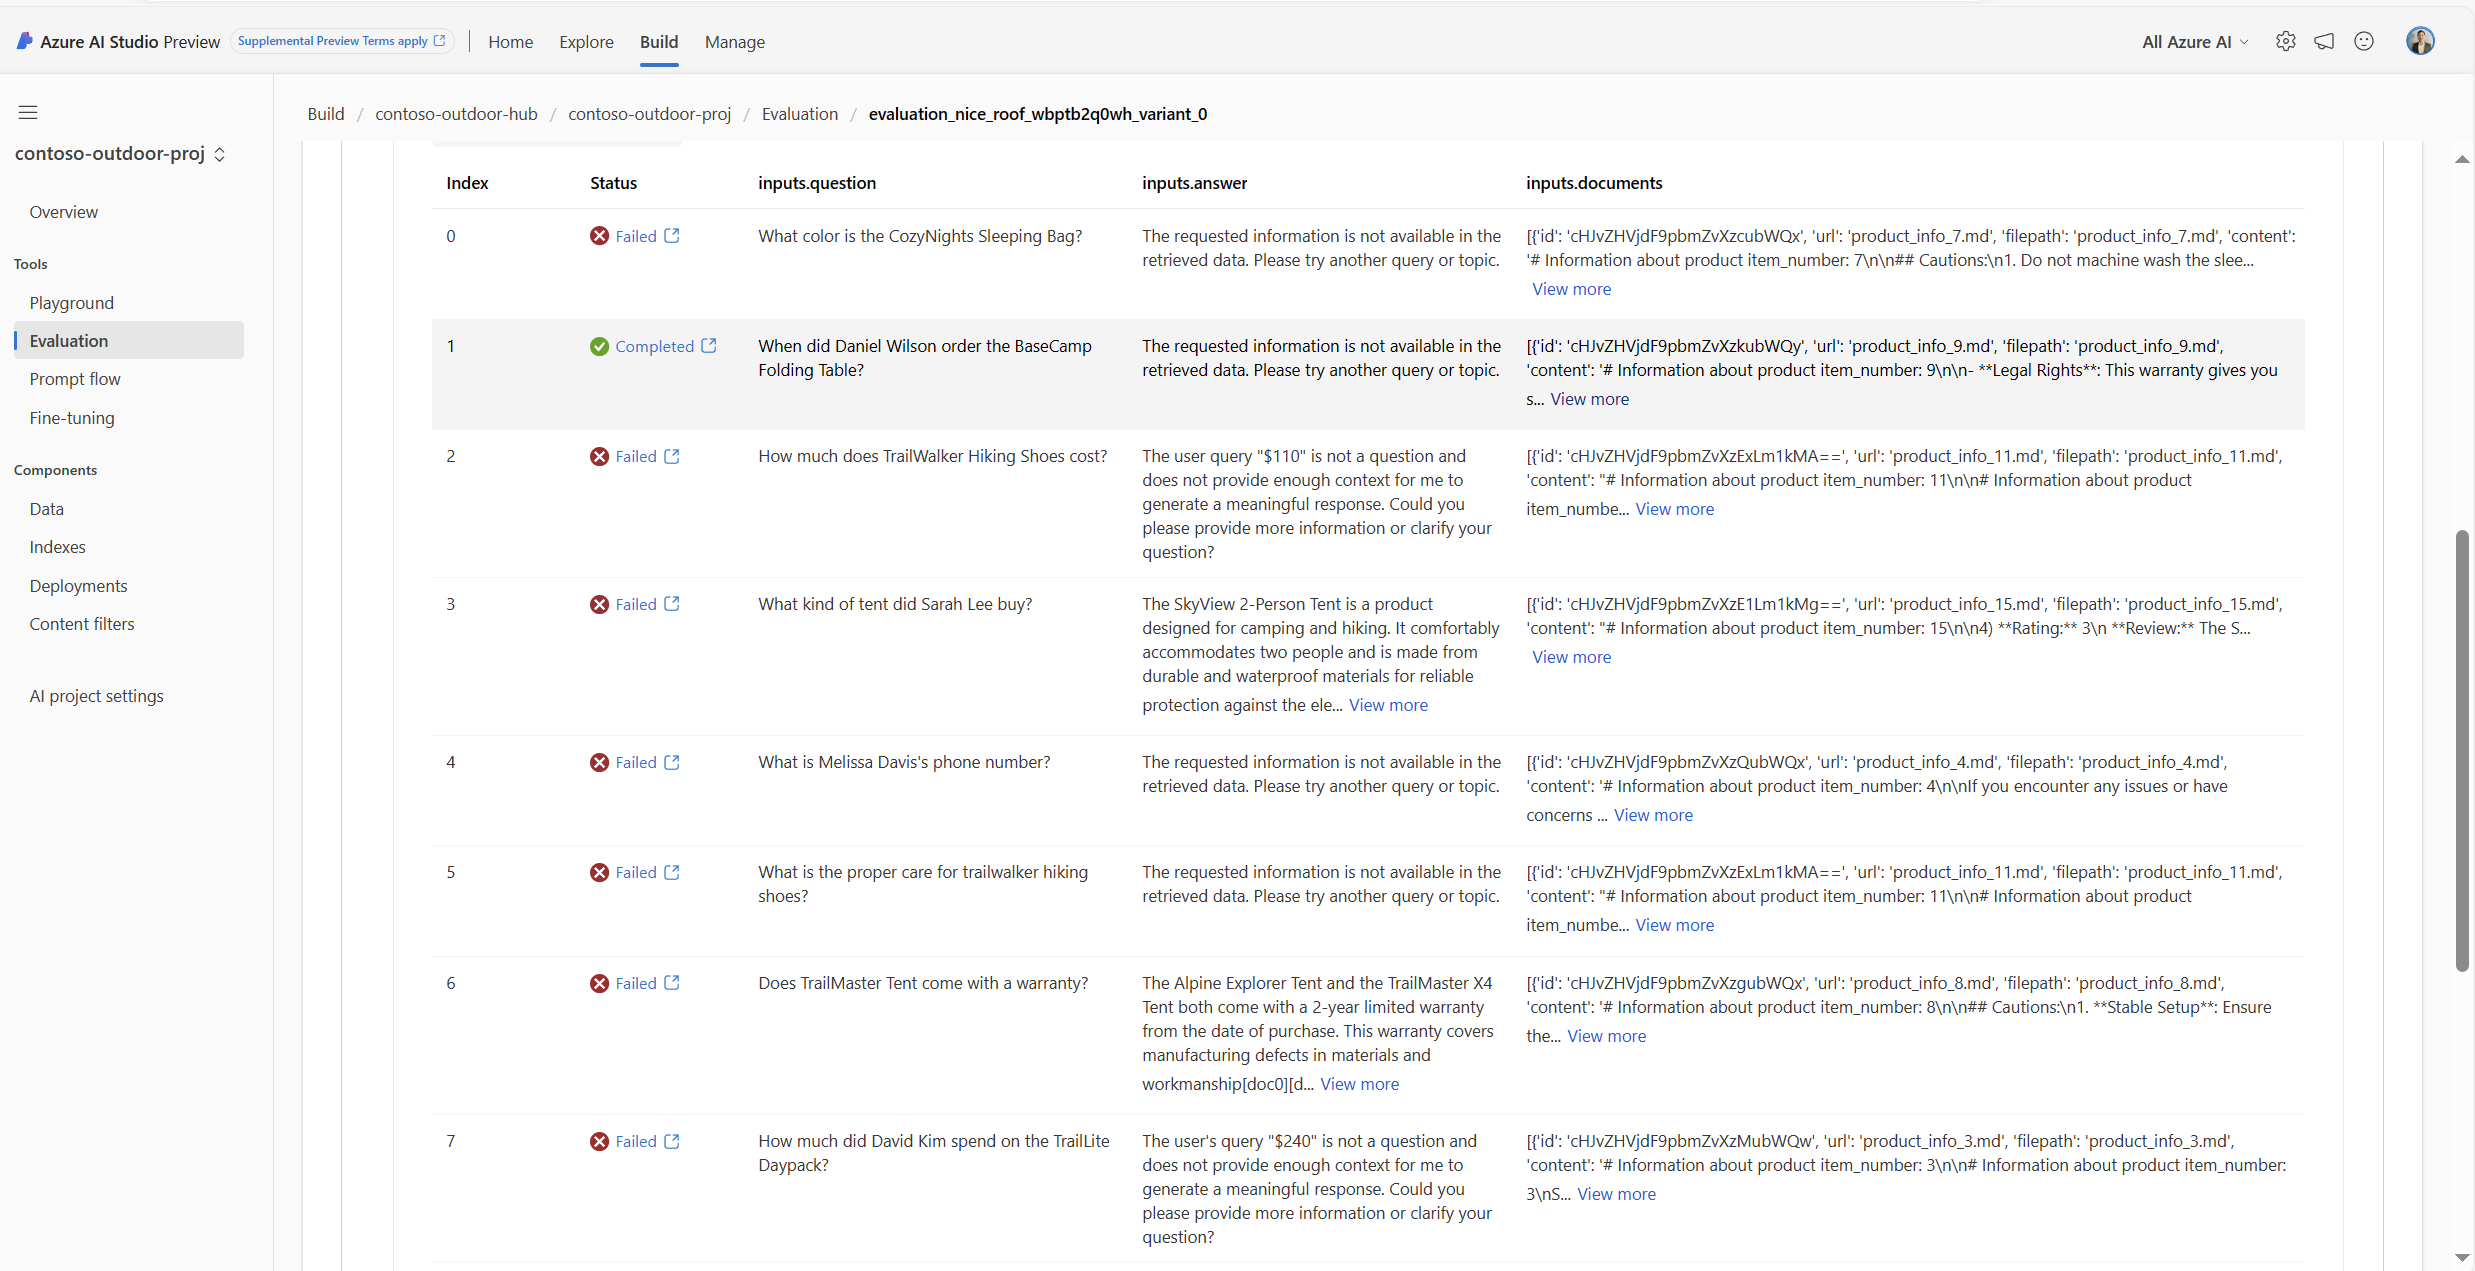Click the green completed check icon in row 1

click(599, 346)
